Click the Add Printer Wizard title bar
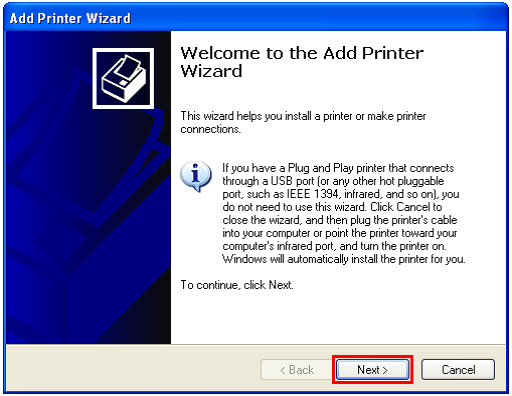 click(x=256, y=18)
